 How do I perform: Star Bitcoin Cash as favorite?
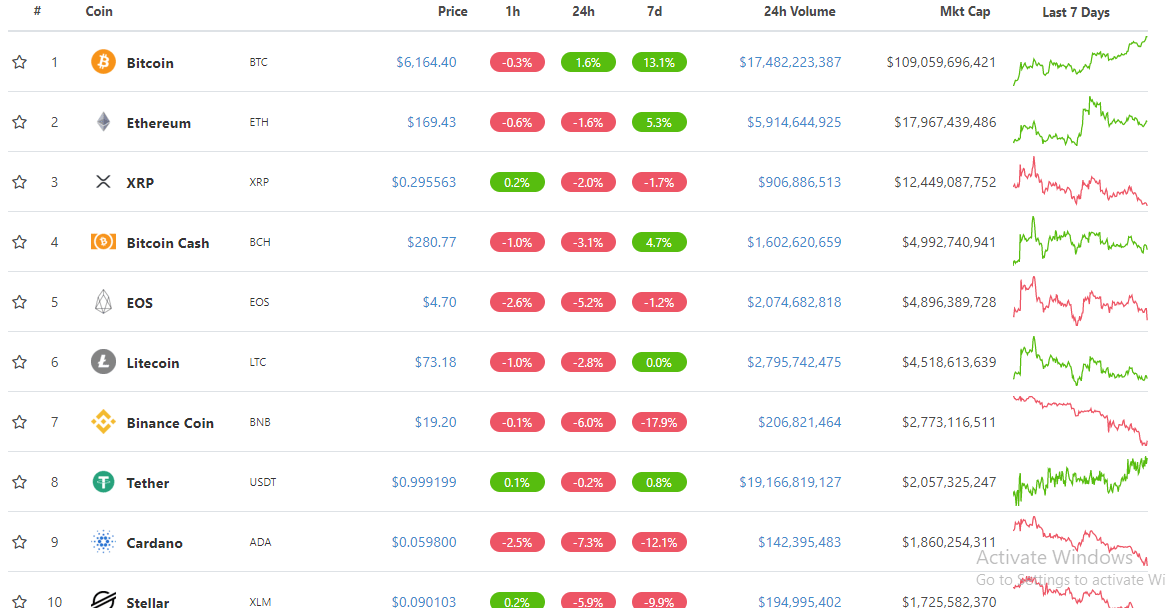pos(20,242)
